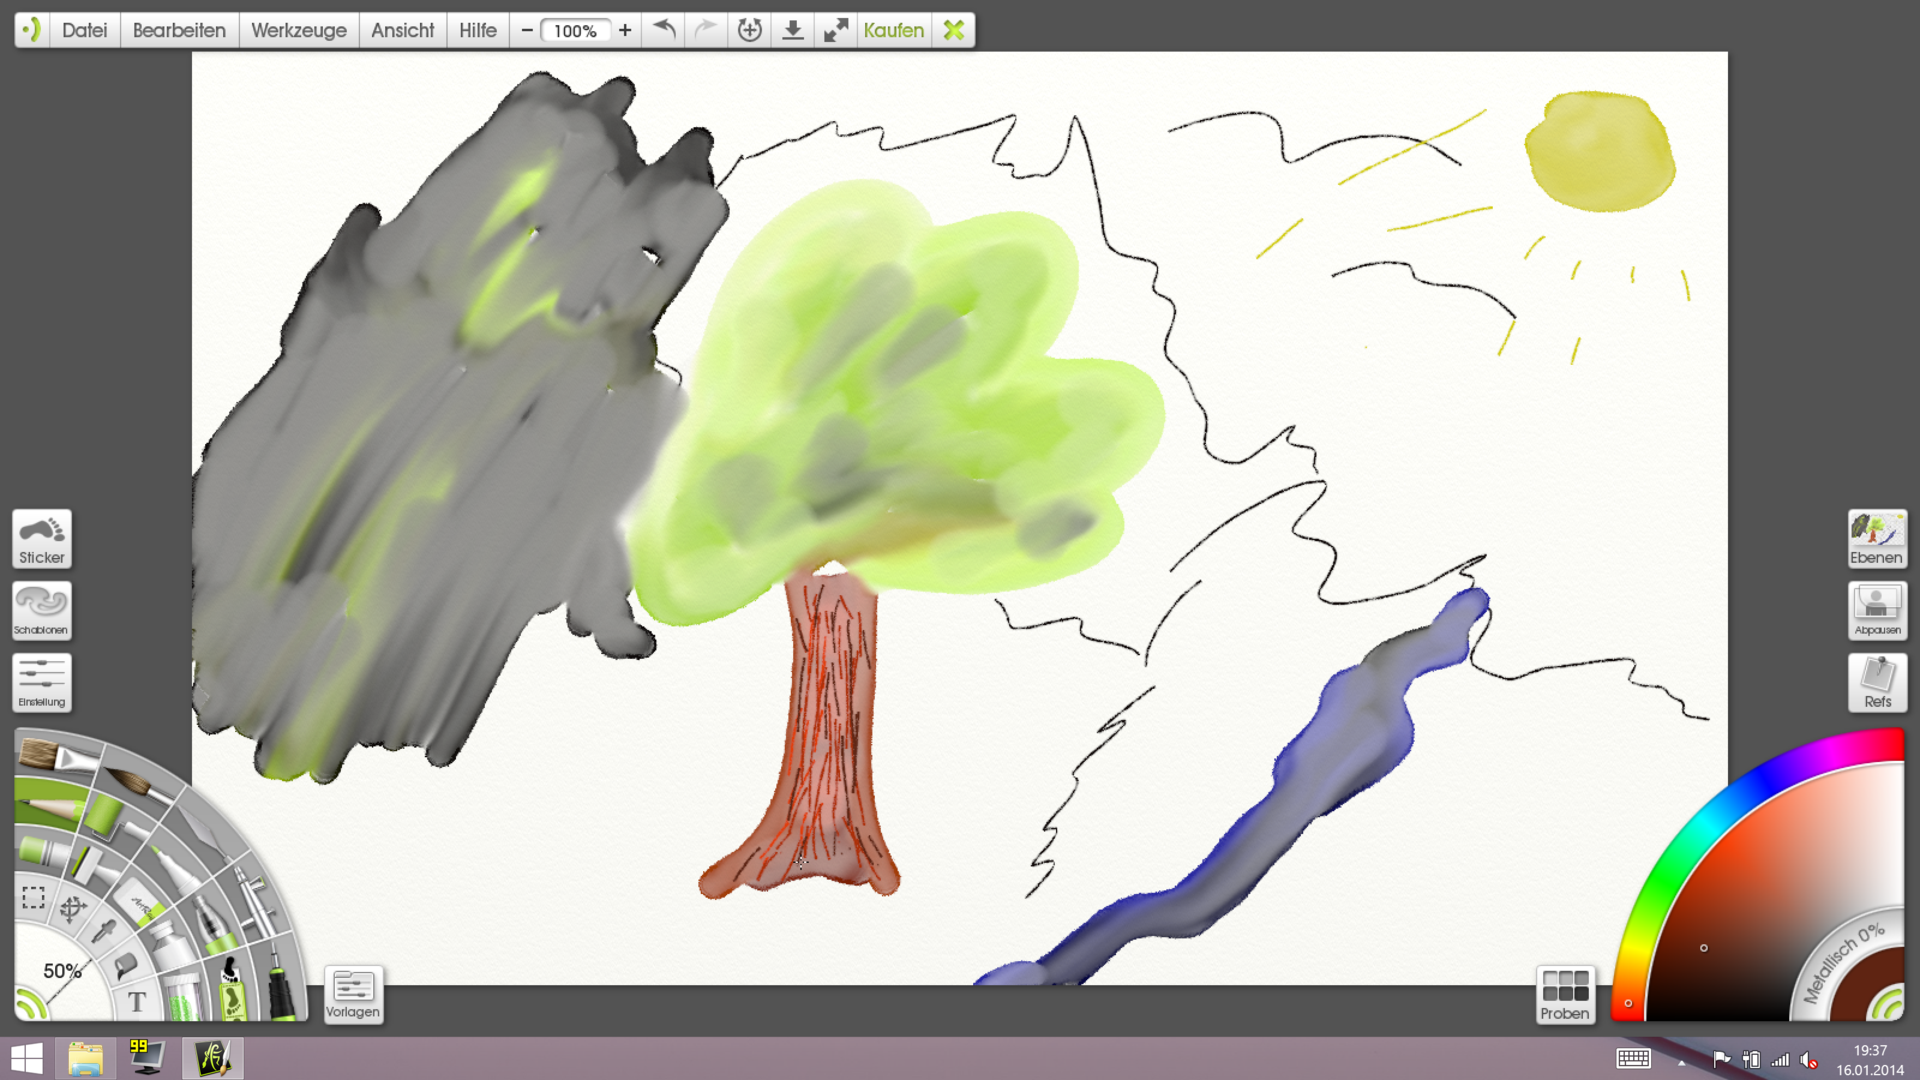Open the Datei menu
This screenshot has height=1080, width=1920.
pos(84,30)
